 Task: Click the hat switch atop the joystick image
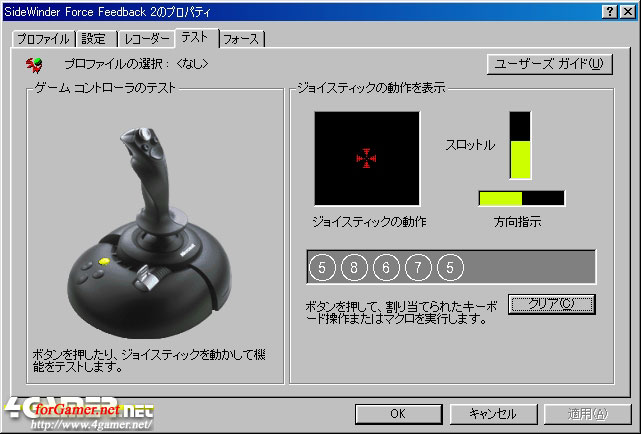(x=145, y=134)
